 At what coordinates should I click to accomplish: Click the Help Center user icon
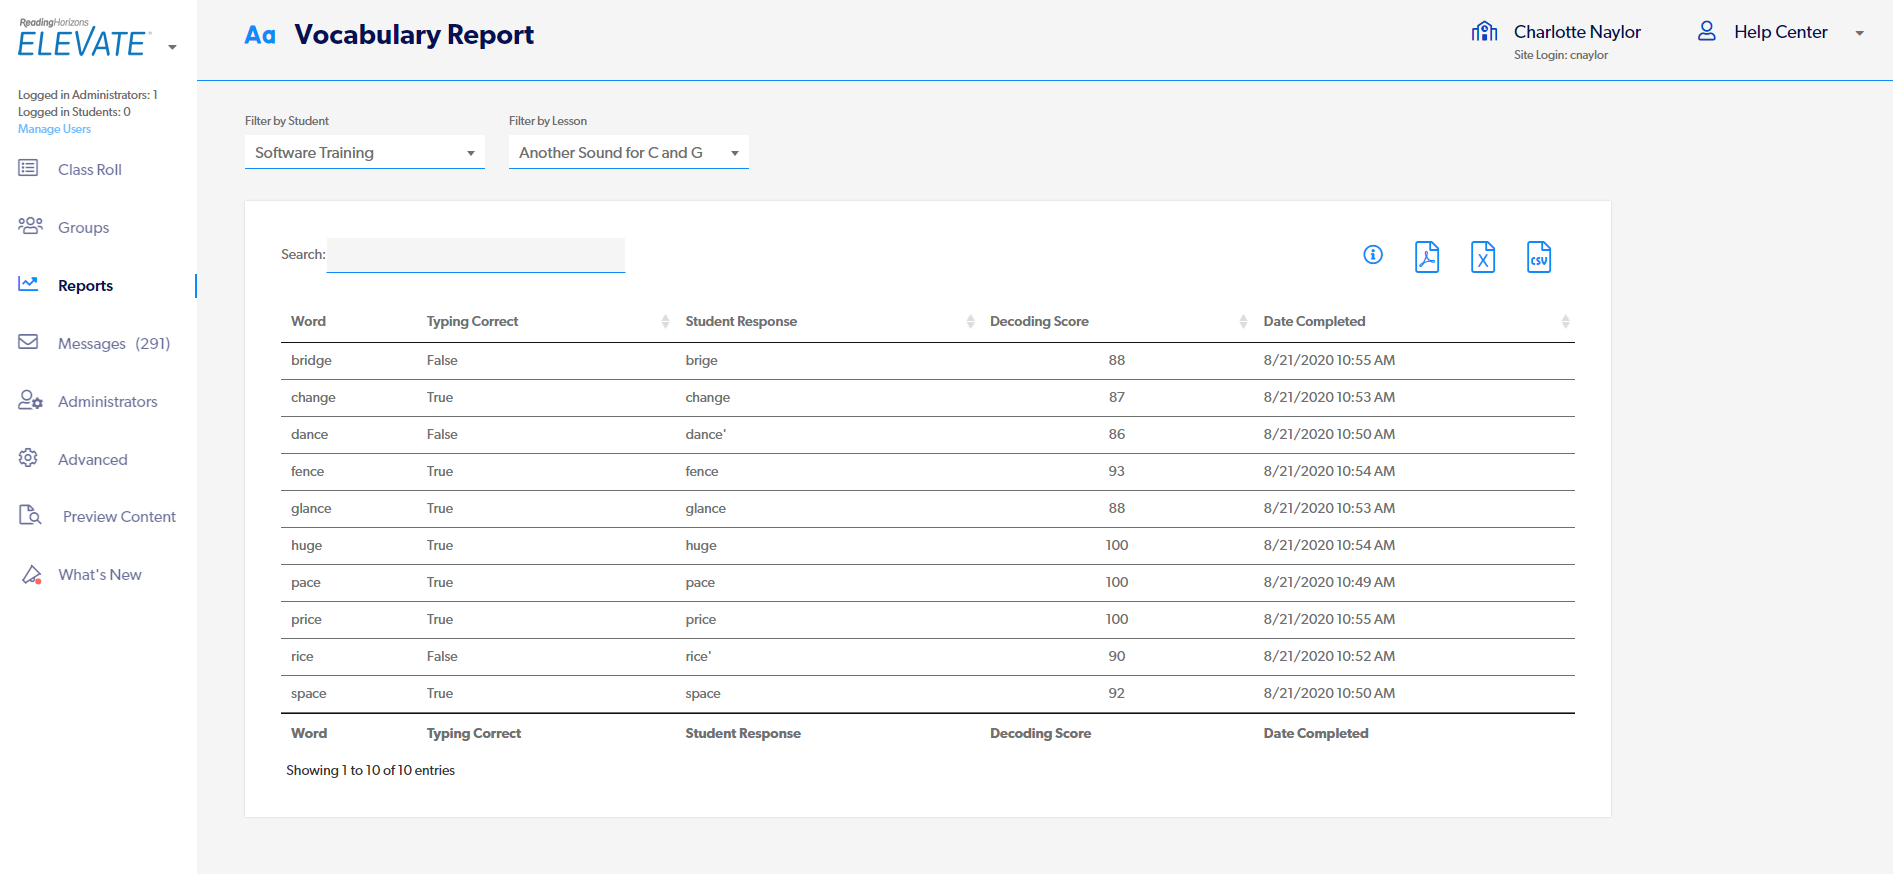pyautogui.click(x=1707, y=32)
